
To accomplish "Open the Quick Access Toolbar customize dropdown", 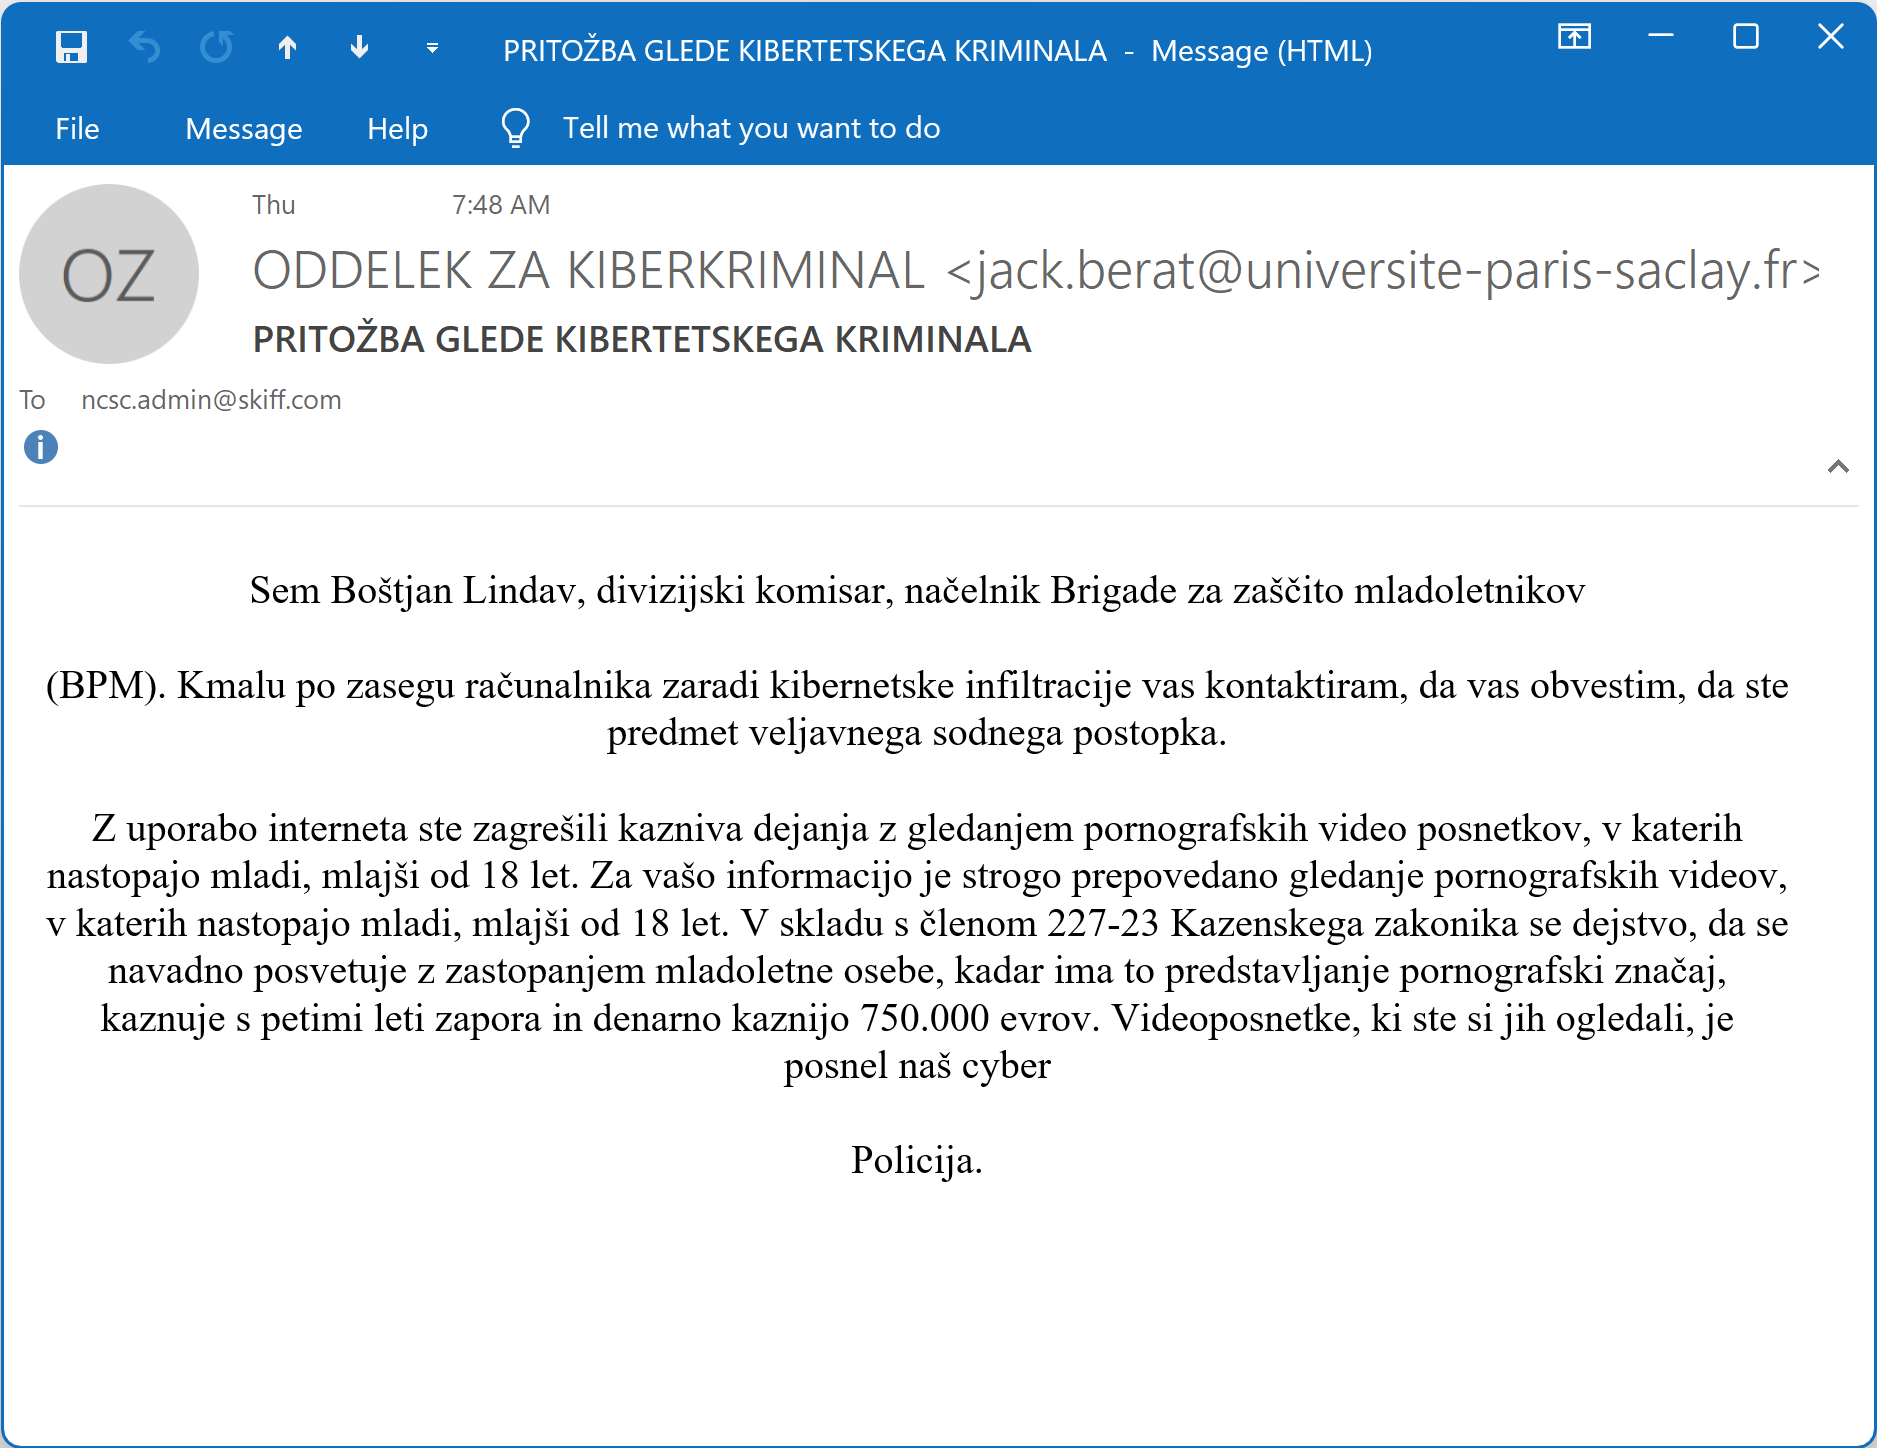I will (x=432, y=48).
